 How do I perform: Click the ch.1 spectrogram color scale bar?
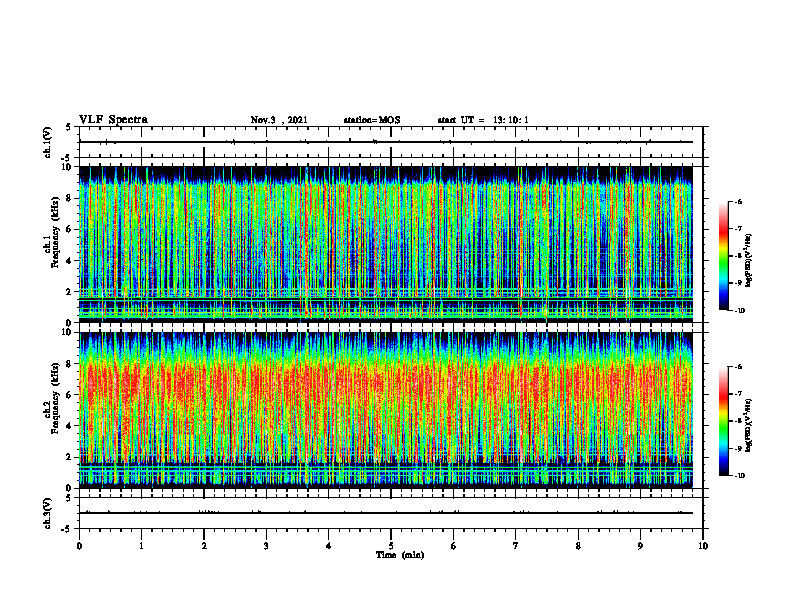point(723,256)
